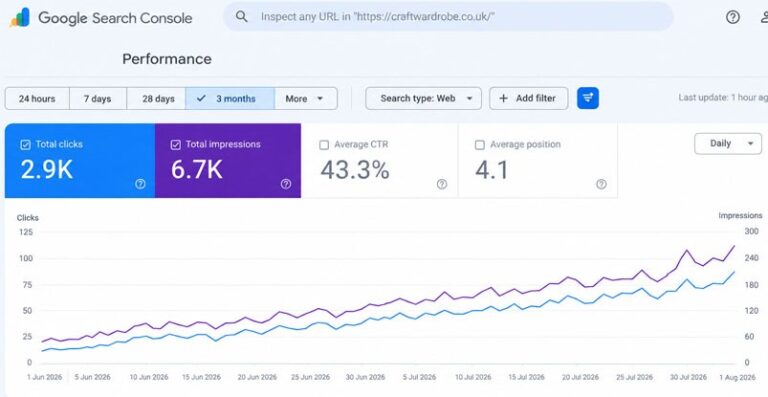Screen dimensions: 768x397
Task: Click the 300 impressions axis value
Action: coord(751,232)
